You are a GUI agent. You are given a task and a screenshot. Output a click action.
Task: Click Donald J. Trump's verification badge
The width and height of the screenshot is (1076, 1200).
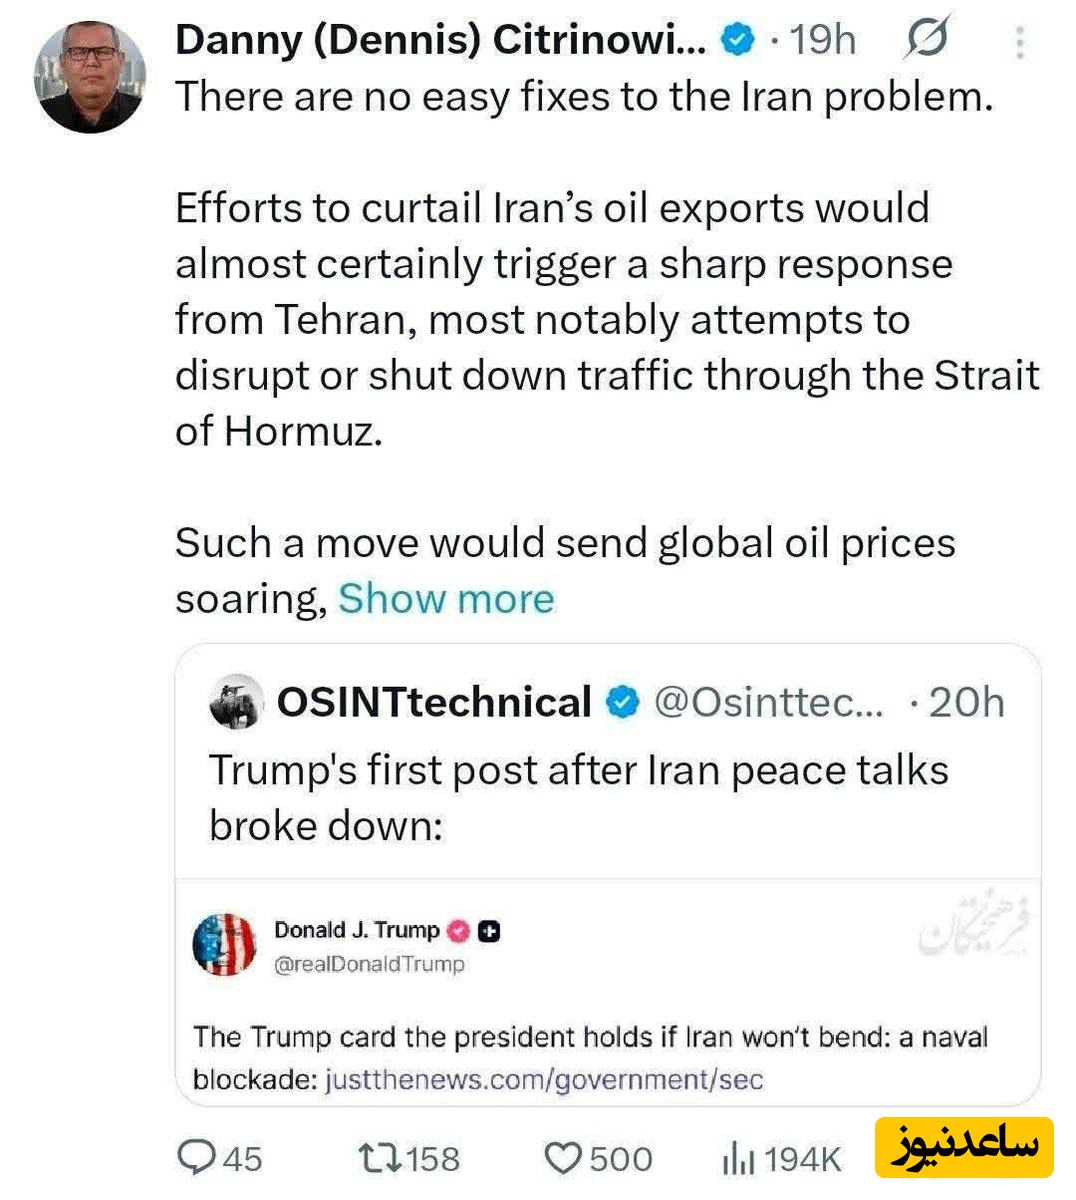(458, 931)
